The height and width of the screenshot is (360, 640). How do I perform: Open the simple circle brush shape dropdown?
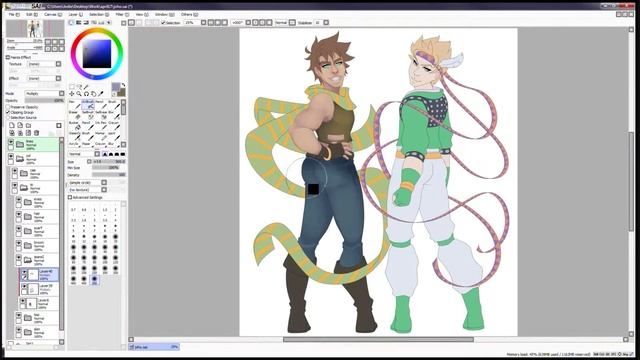[87, 183]
